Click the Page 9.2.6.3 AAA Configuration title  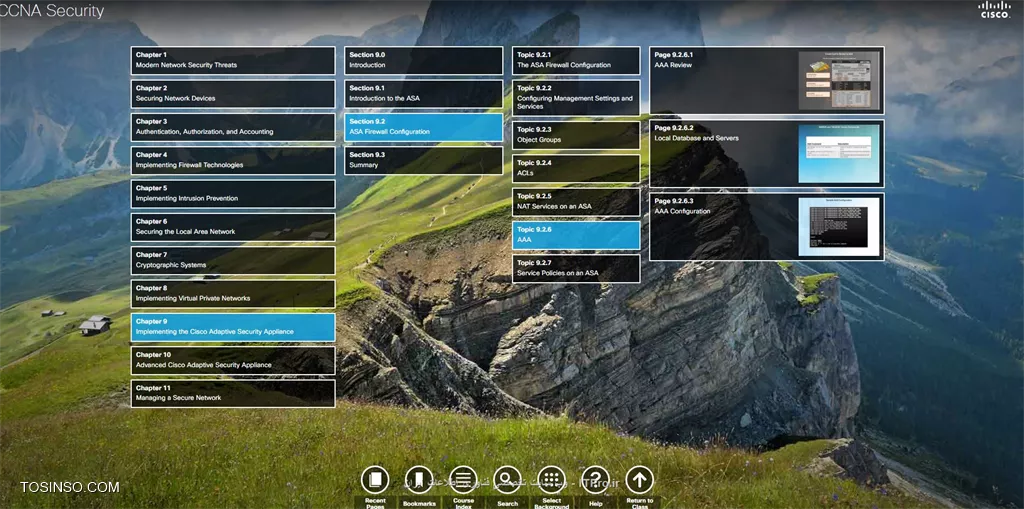pos(682,206)
